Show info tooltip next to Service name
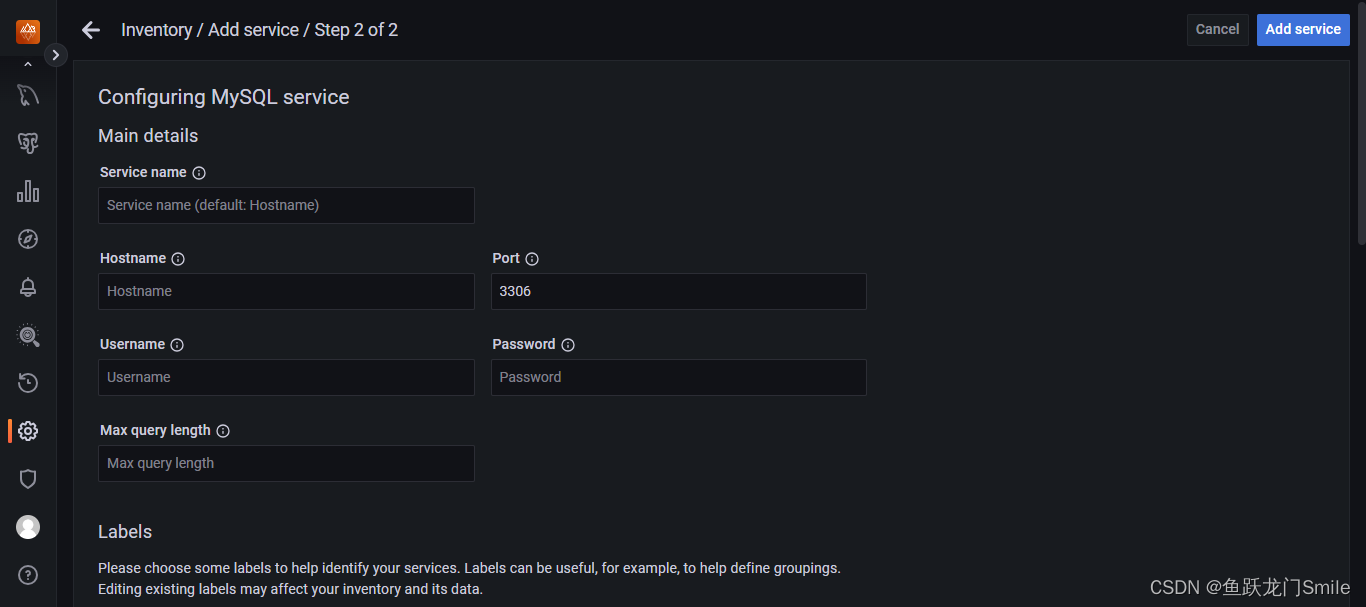This screenshot has height=607, width=1366. click(x=199, y=172)
